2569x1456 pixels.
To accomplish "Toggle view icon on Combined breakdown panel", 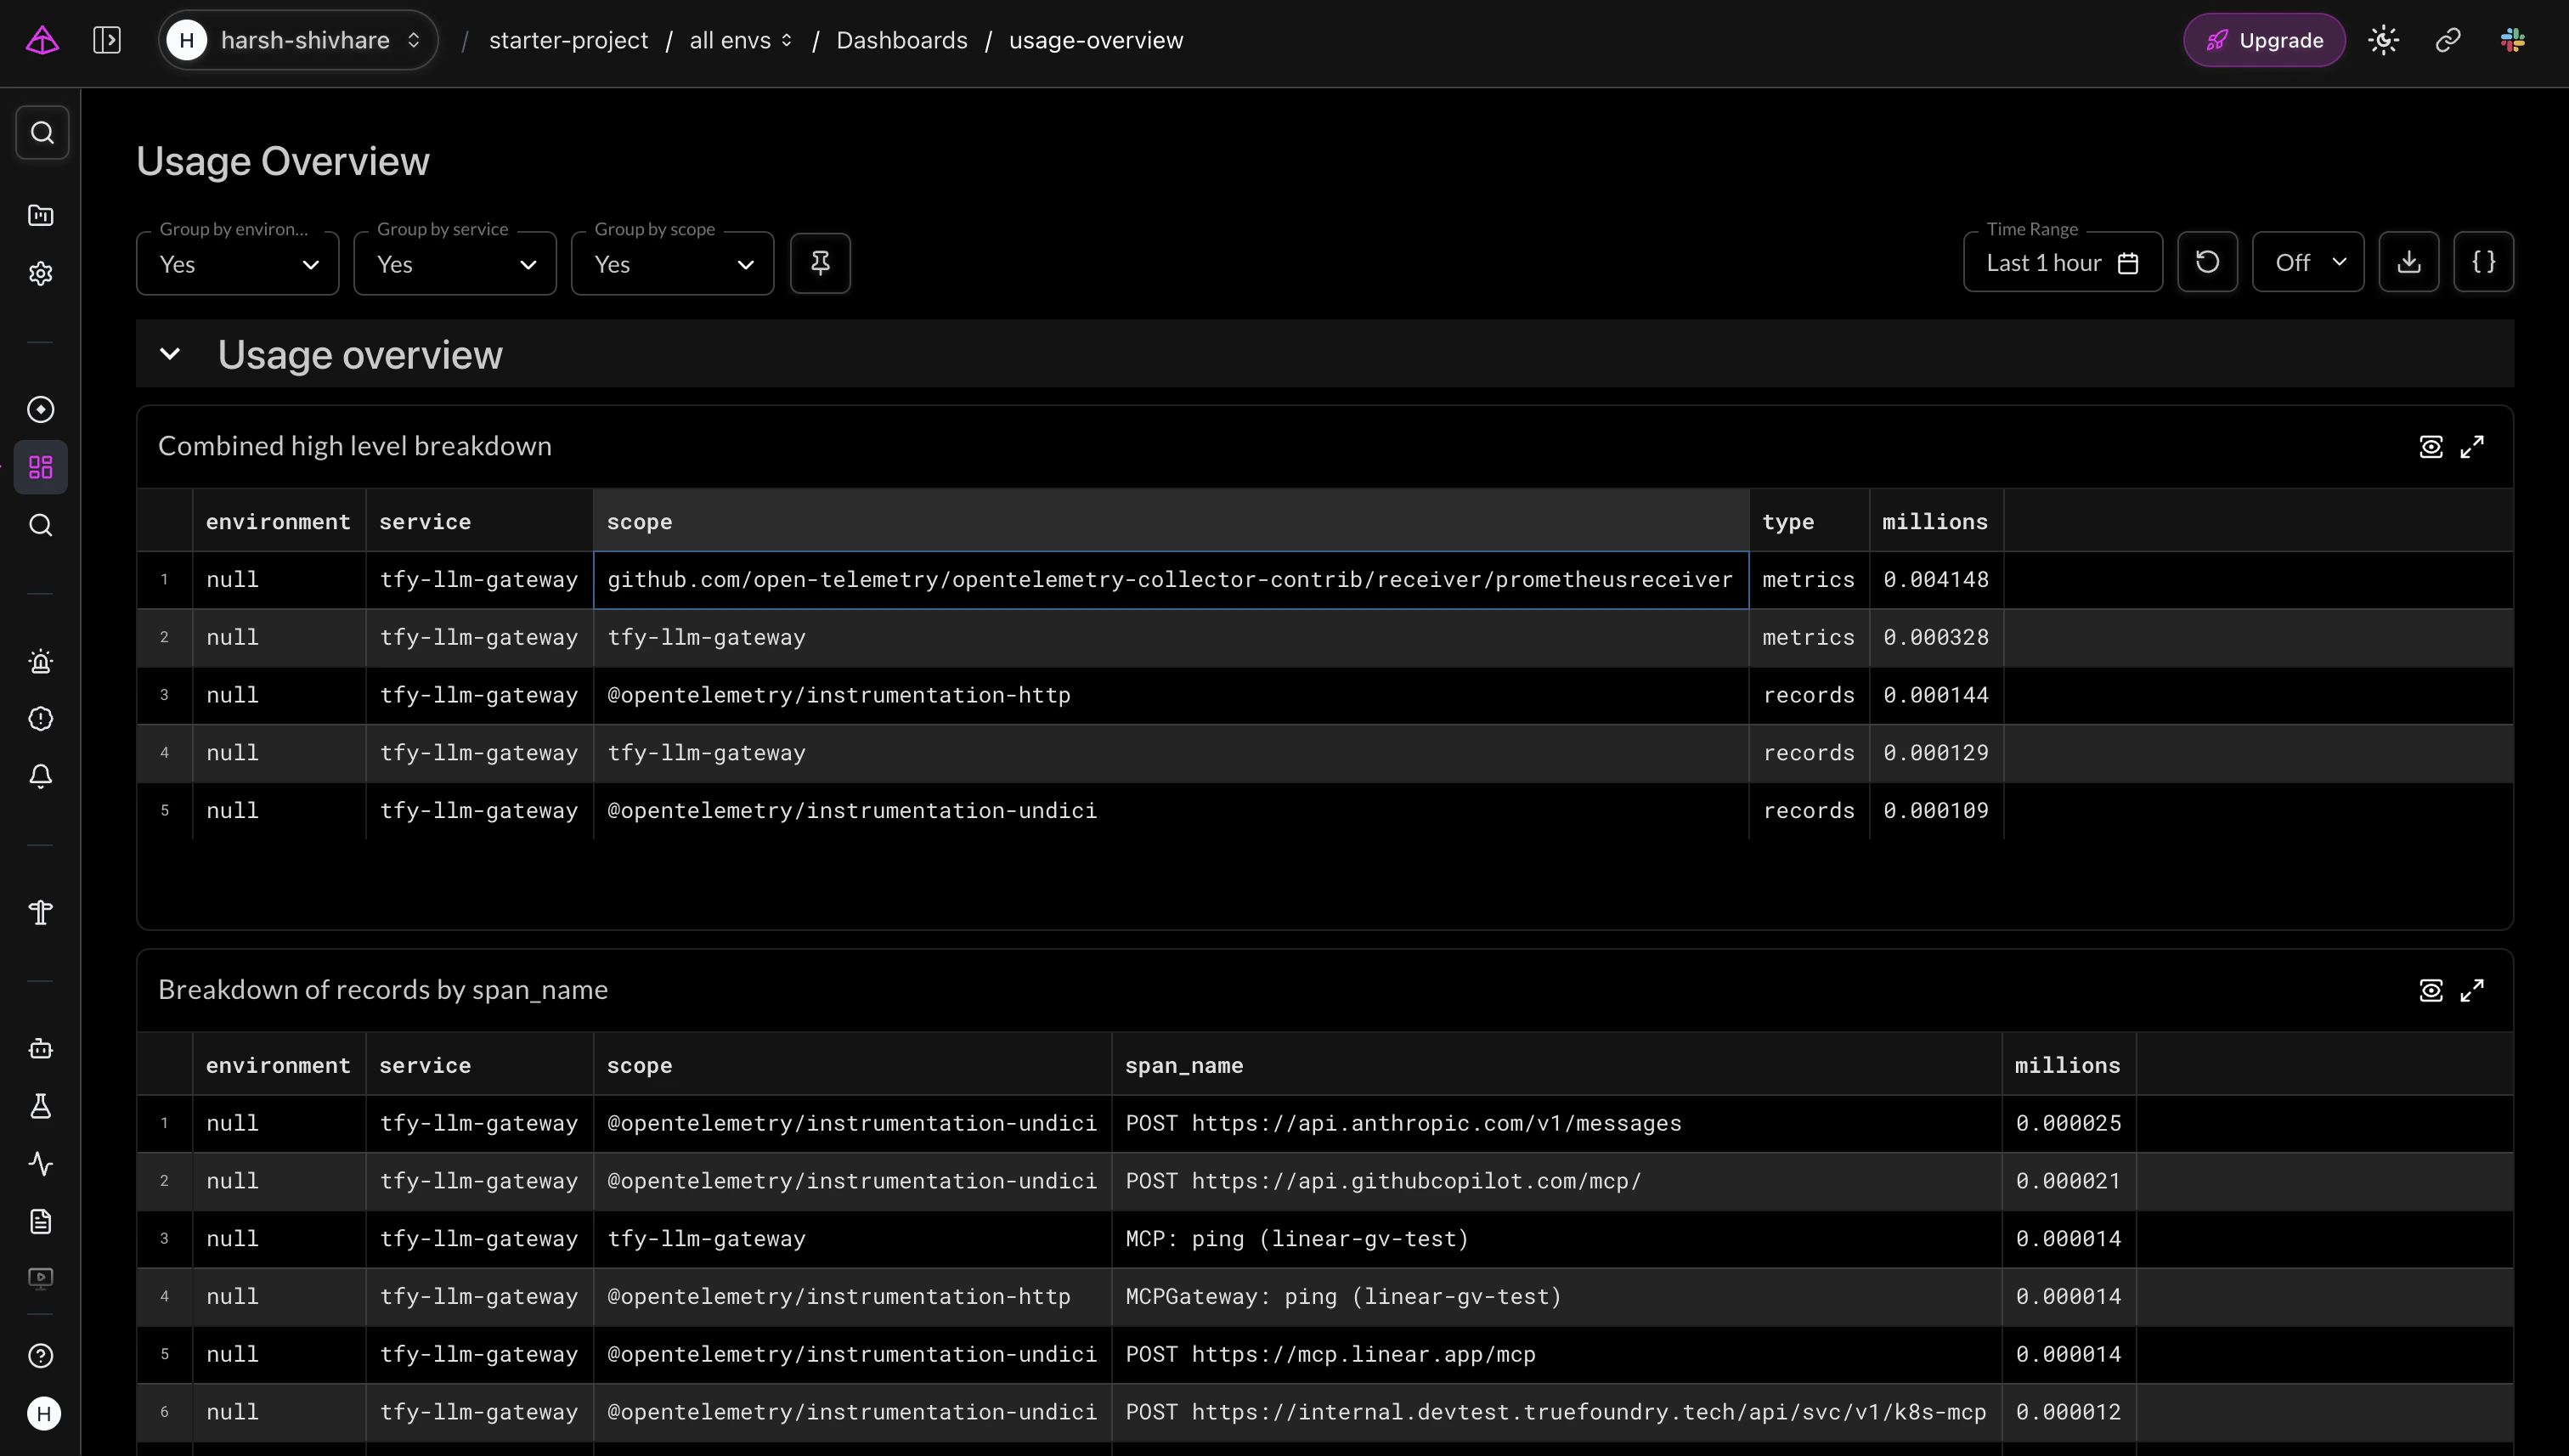I will pos(2431,446).
